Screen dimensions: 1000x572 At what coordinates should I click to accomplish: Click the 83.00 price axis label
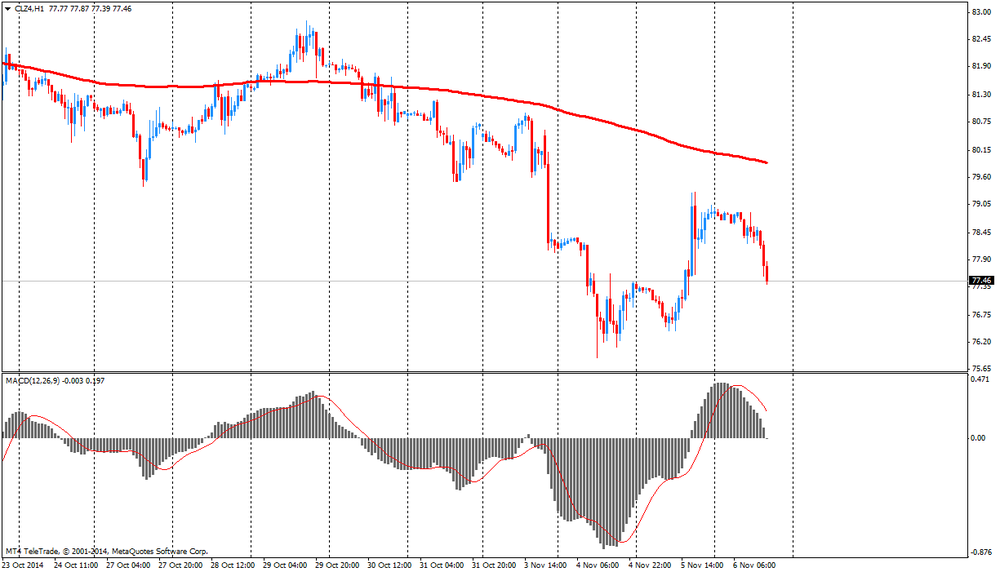981,11
